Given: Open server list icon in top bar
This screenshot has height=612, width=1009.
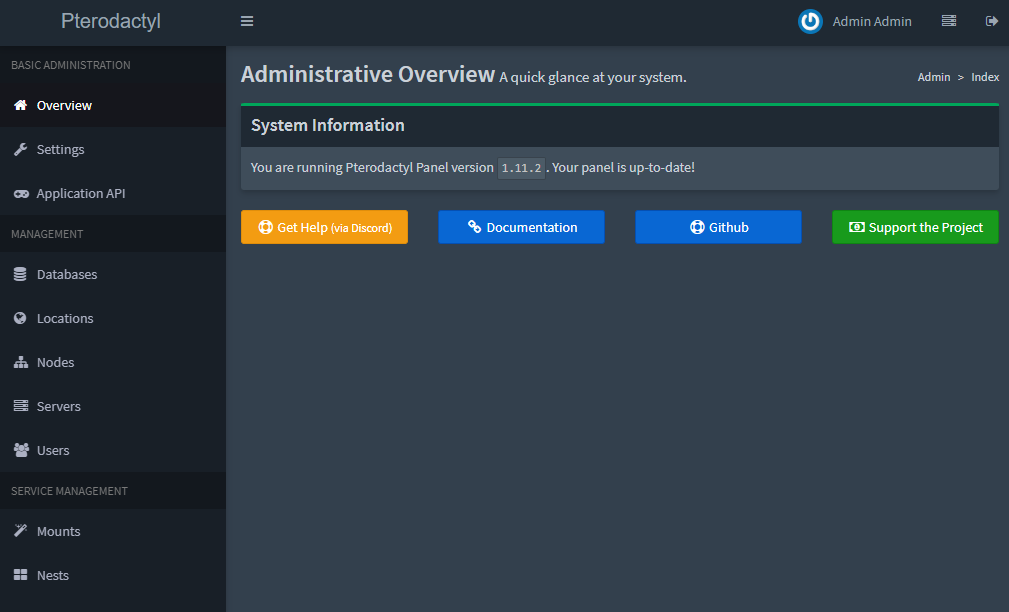Looking at the screenshot, I should pos(949,21).
